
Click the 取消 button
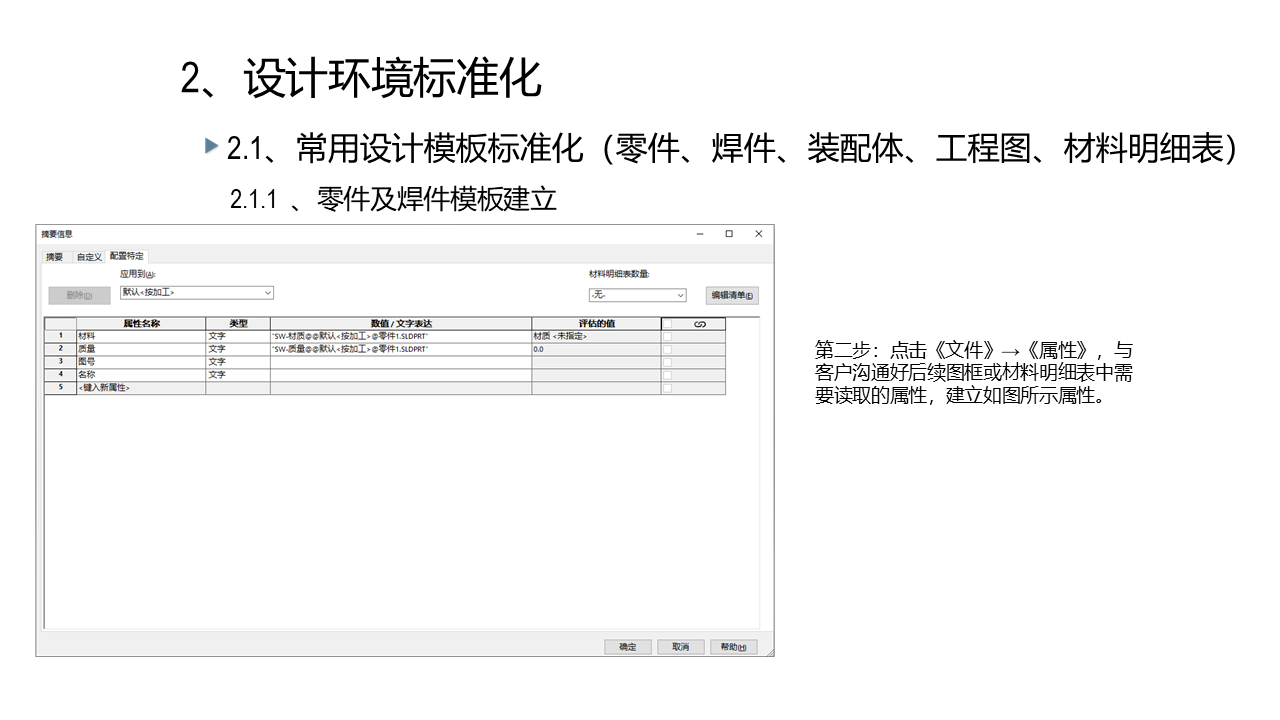pos(681,647)
